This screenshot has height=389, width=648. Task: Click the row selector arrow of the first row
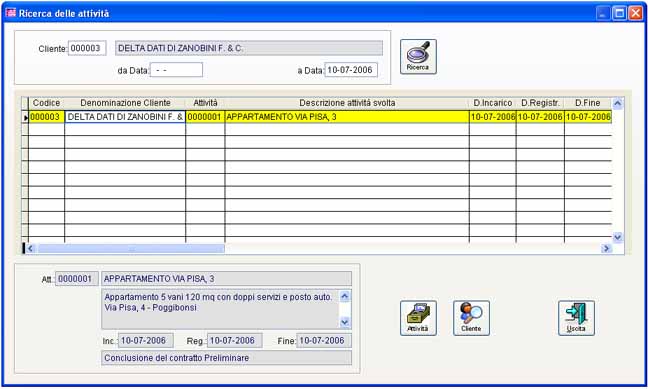(x=25, y=117)
